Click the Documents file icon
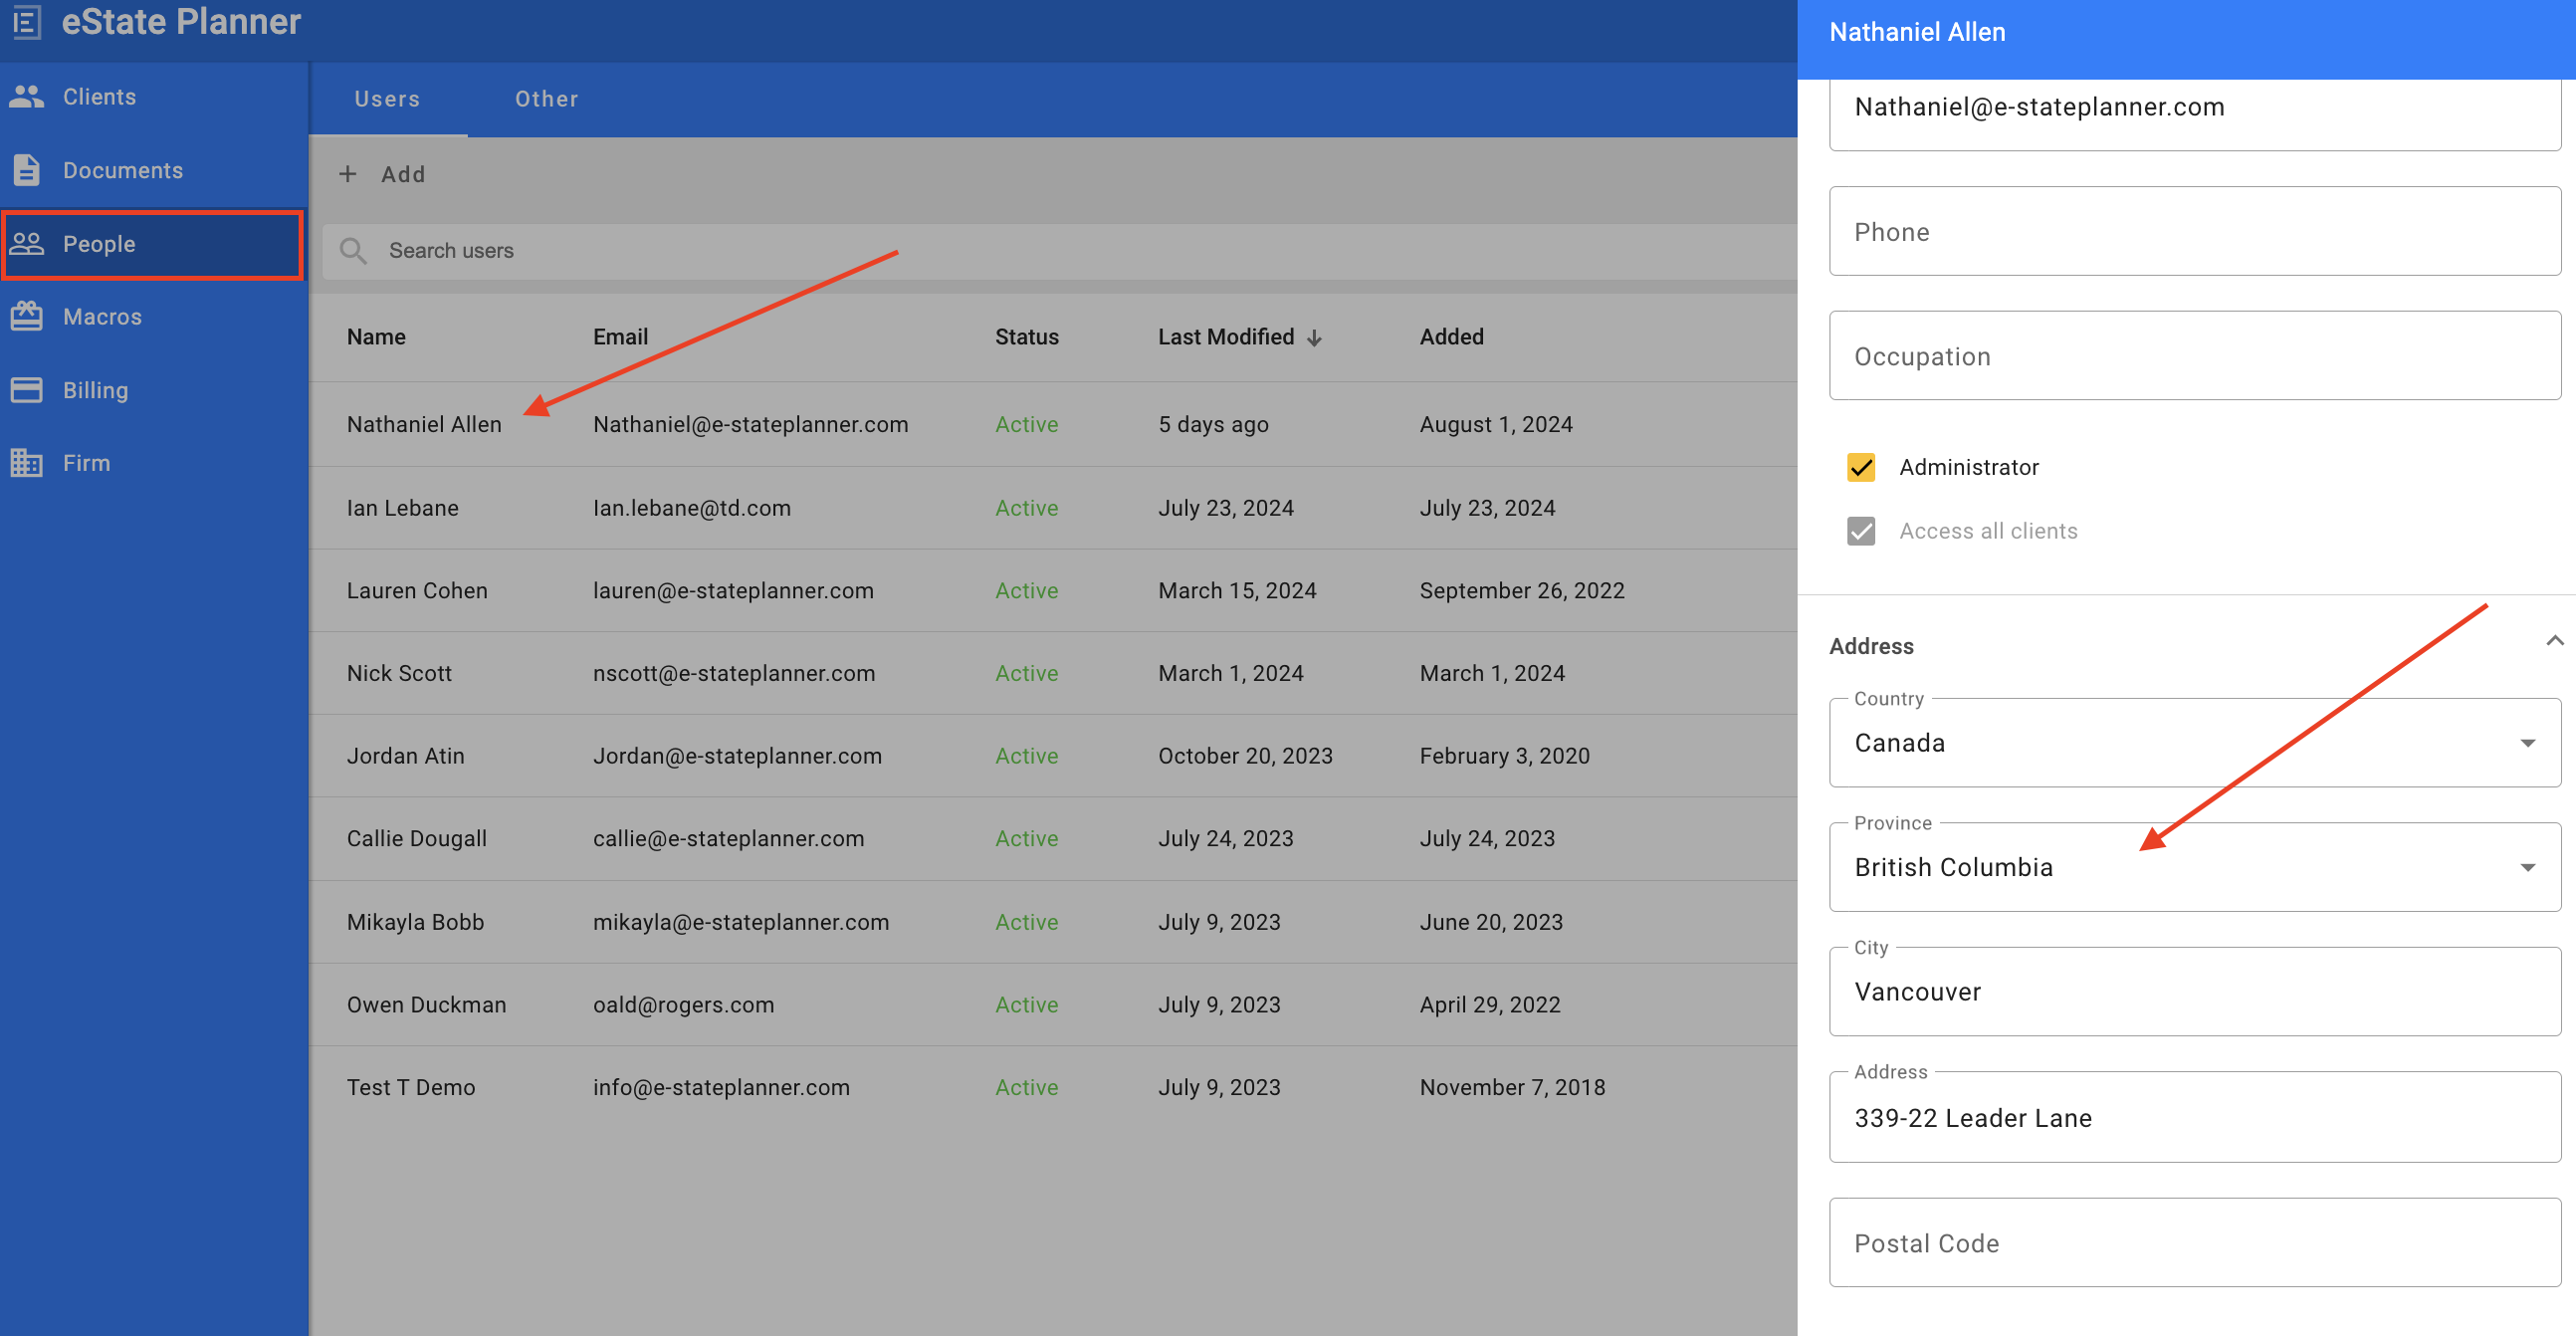This screenshot has width=2576, height=1336. pyautogui.click(x=27, y=170)
